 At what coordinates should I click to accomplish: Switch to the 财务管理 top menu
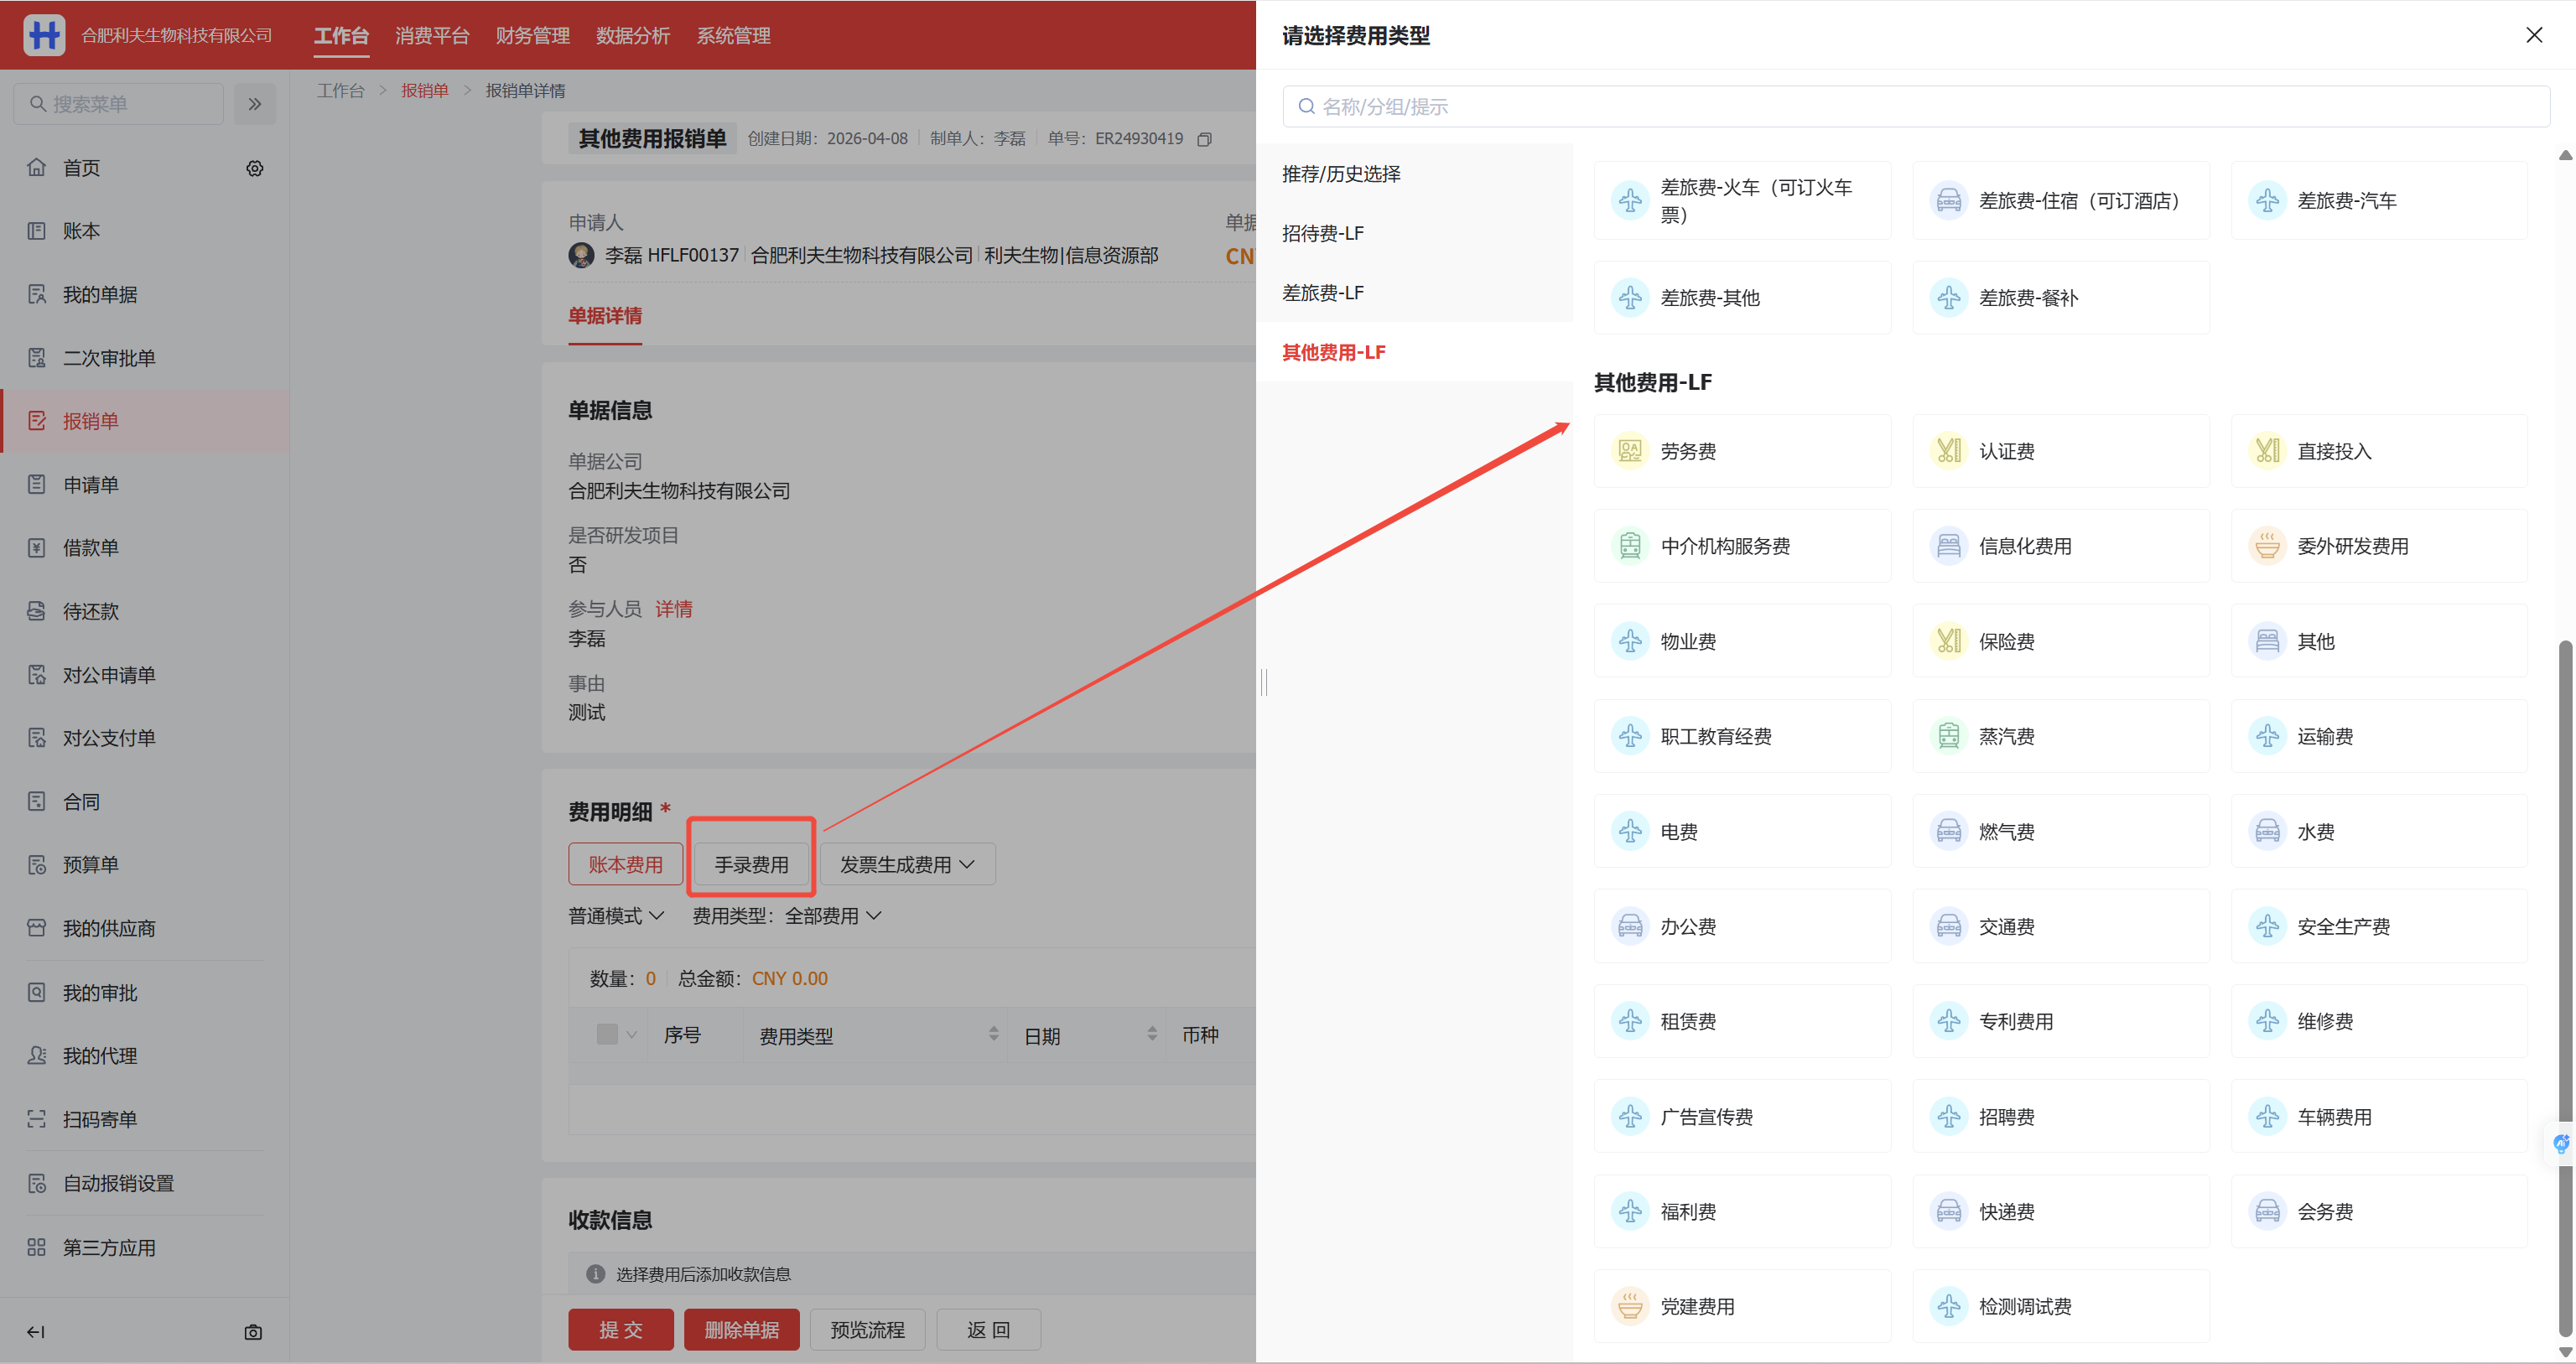pos(532,36)
